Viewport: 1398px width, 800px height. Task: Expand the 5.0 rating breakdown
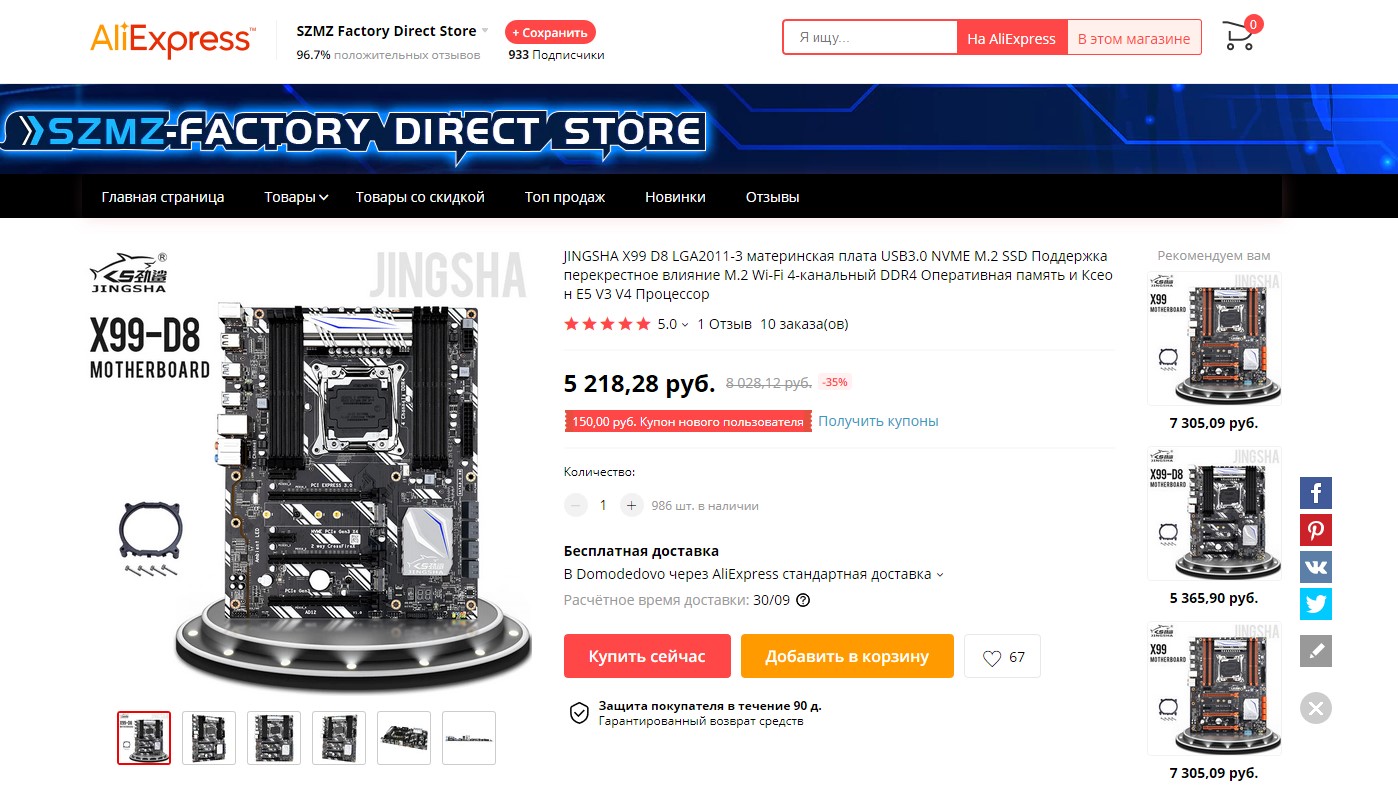point(685,325)
